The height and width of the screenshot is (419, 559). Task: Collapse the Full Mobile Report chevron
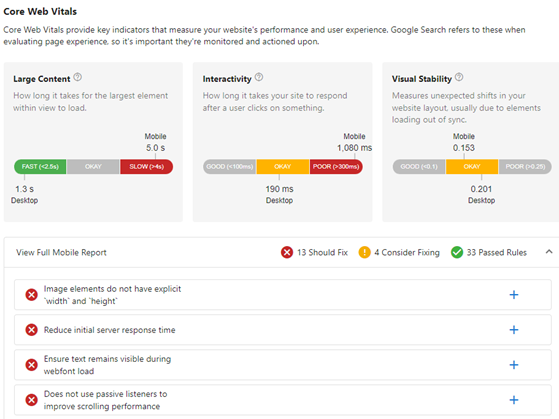[549, 252]
